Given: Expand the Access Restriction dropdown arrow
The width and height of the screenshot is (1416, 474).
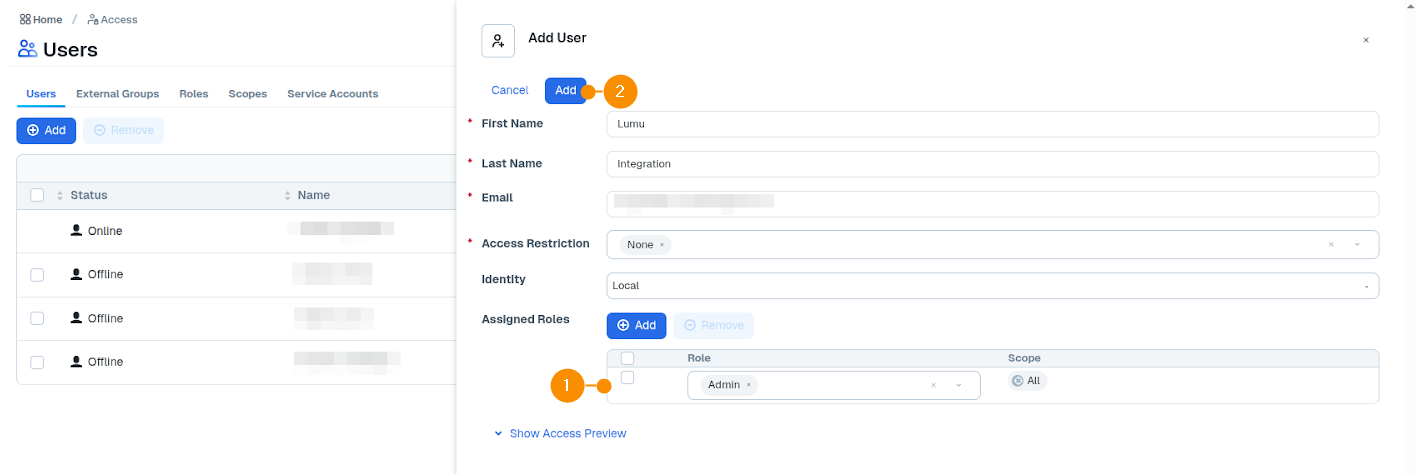Looking at the screenshot, I should pyautogui.click(x=1357, y=245).
